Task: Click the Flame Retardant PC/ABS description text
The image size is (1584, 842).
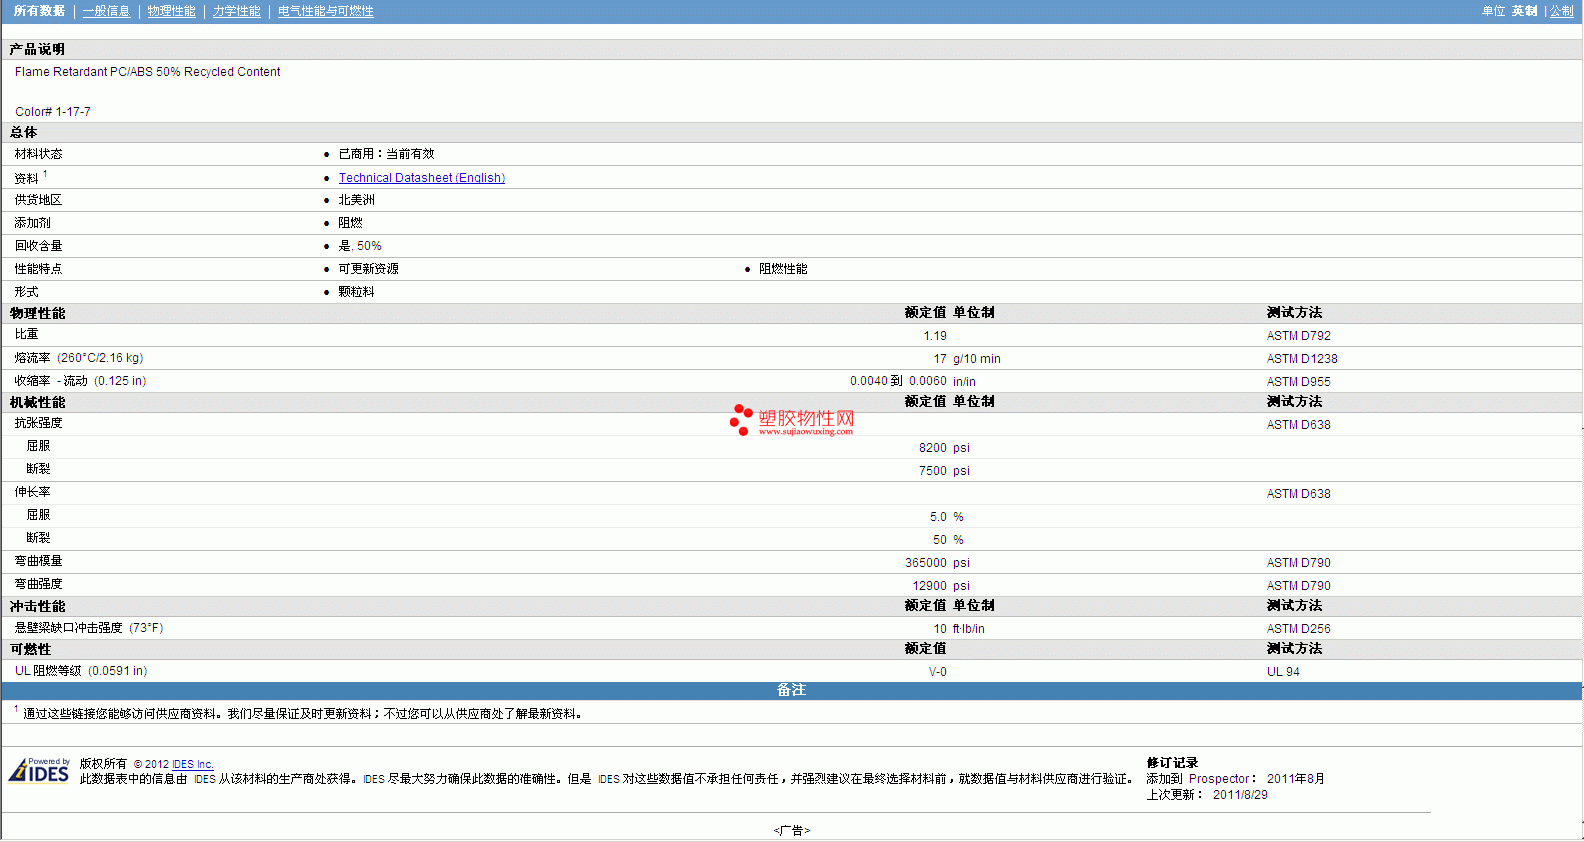Action: coord(147,72)
